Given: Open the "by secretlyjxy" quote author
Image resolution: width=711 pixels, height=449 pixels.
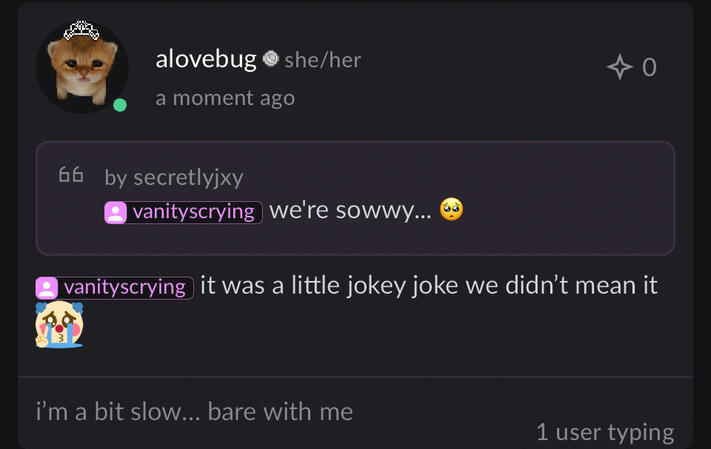Looking at the screenshot, I should coord(174,177).
